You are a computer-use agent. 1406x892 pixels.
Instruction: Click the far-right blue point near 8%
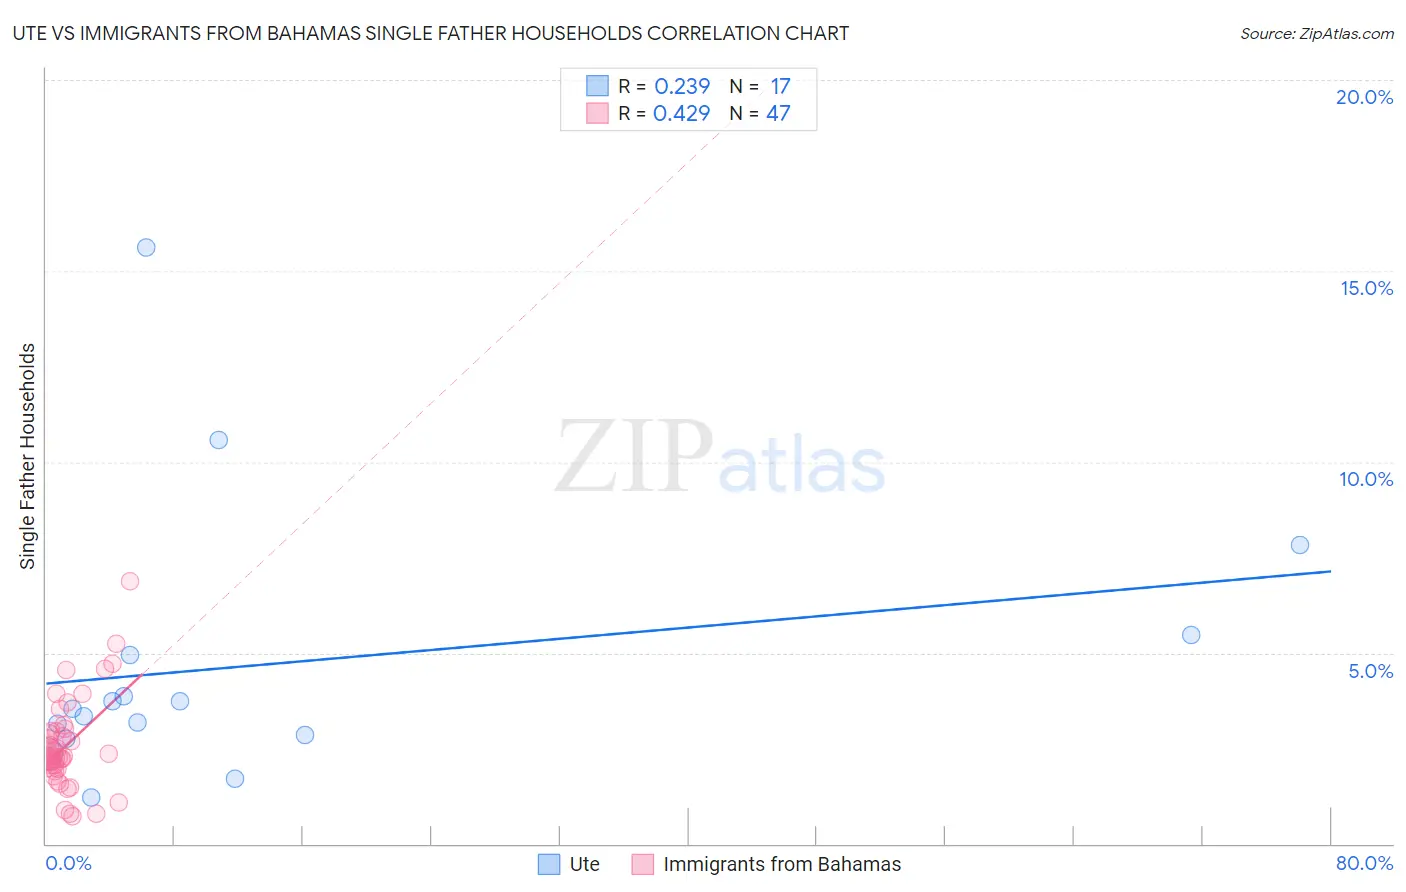1300,545
